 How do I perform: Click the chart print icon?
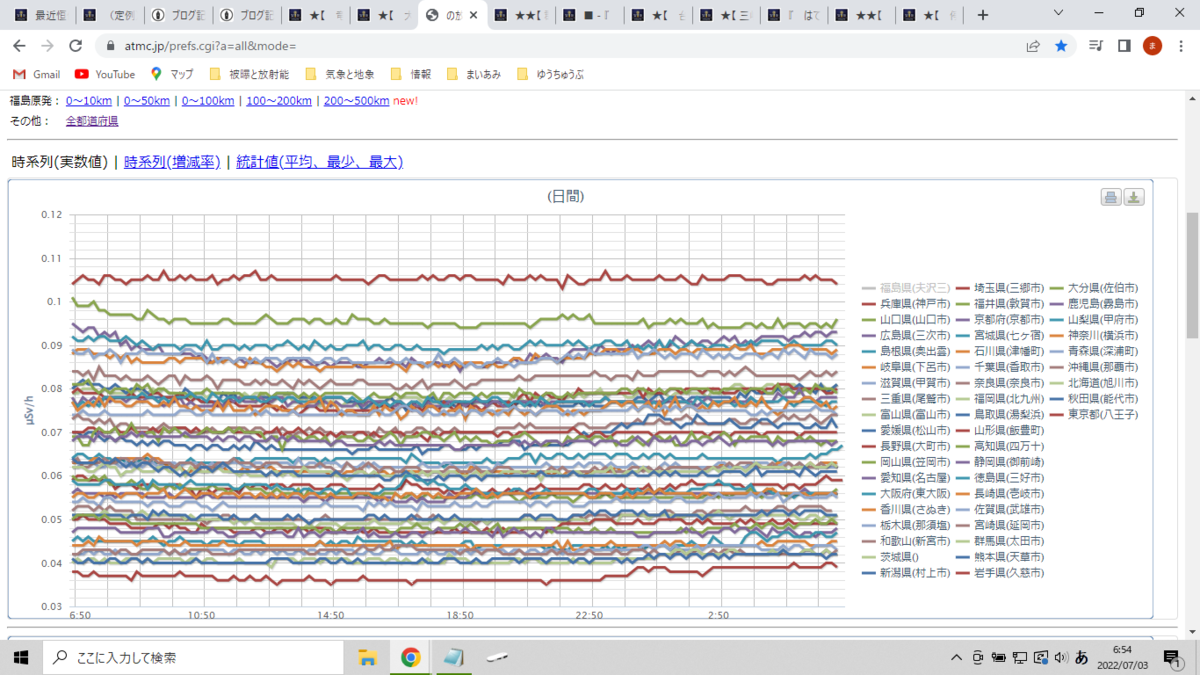(x=1111, y=197)
